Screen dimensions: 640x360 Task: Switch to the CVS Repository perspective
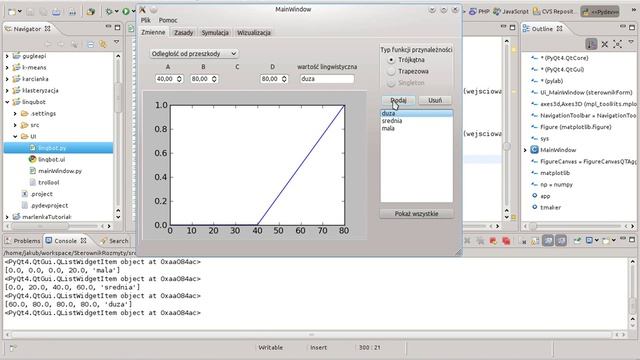coord(555,11)
